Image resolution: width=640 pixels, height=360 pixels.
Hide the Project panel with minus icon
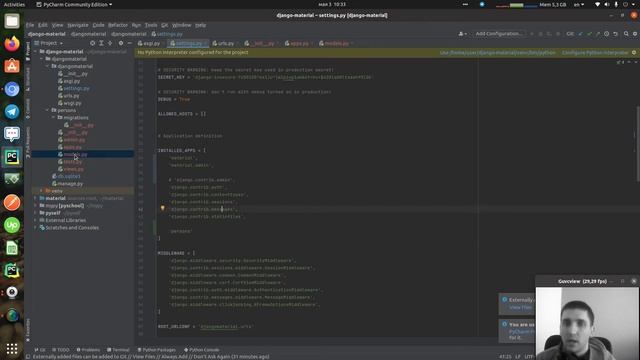tap(130, 43)
